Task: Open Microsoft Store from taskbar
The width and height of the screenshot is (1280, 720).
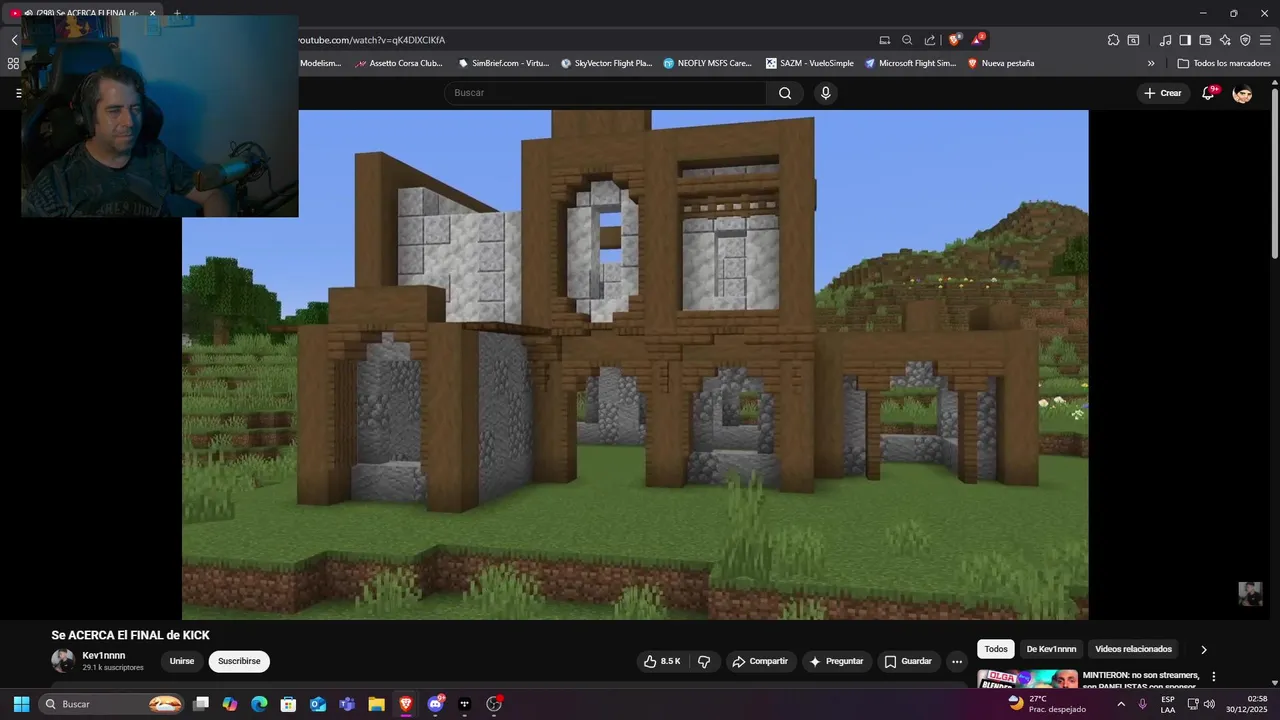Action: 288,704
